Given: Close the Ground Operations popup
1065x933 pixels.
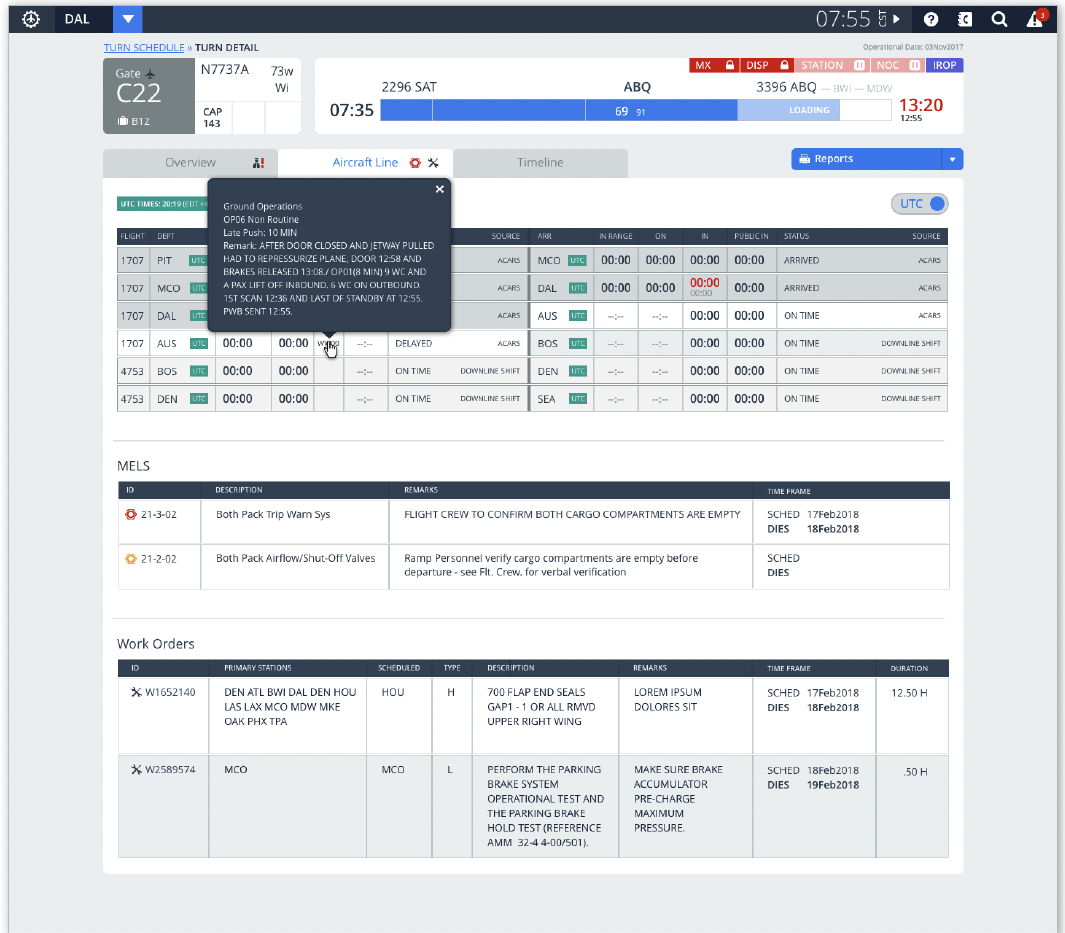Looking at the screenshot, I should point(439,189).
